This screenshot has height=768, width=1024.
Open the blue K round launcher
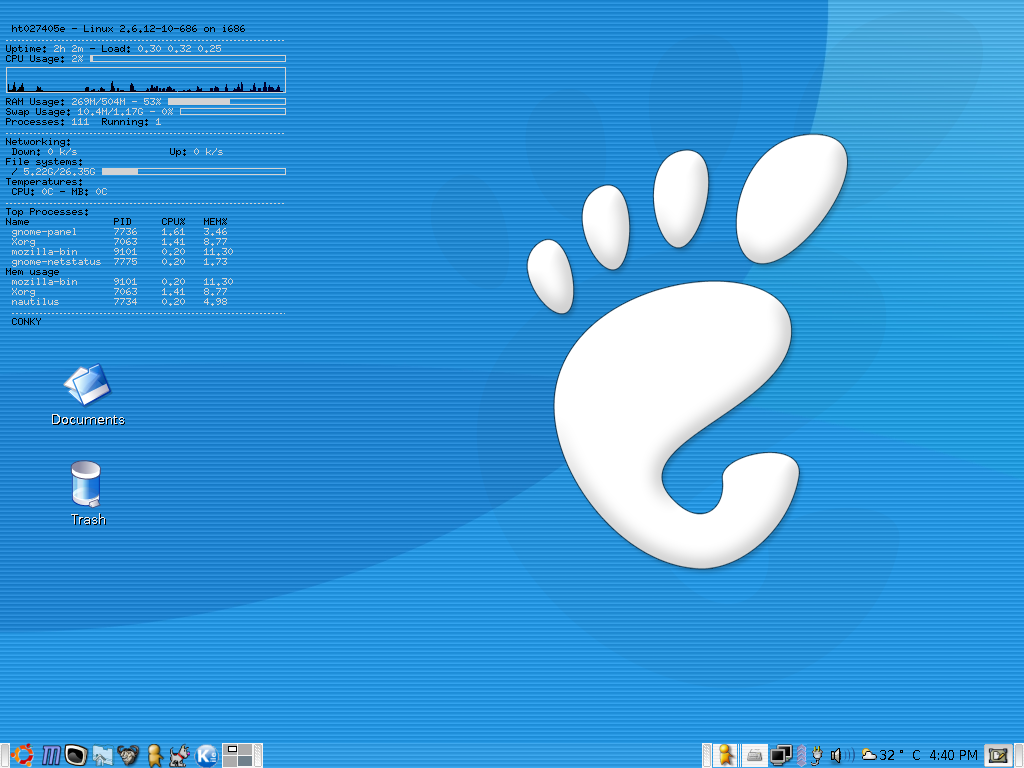tap(206, 755)
